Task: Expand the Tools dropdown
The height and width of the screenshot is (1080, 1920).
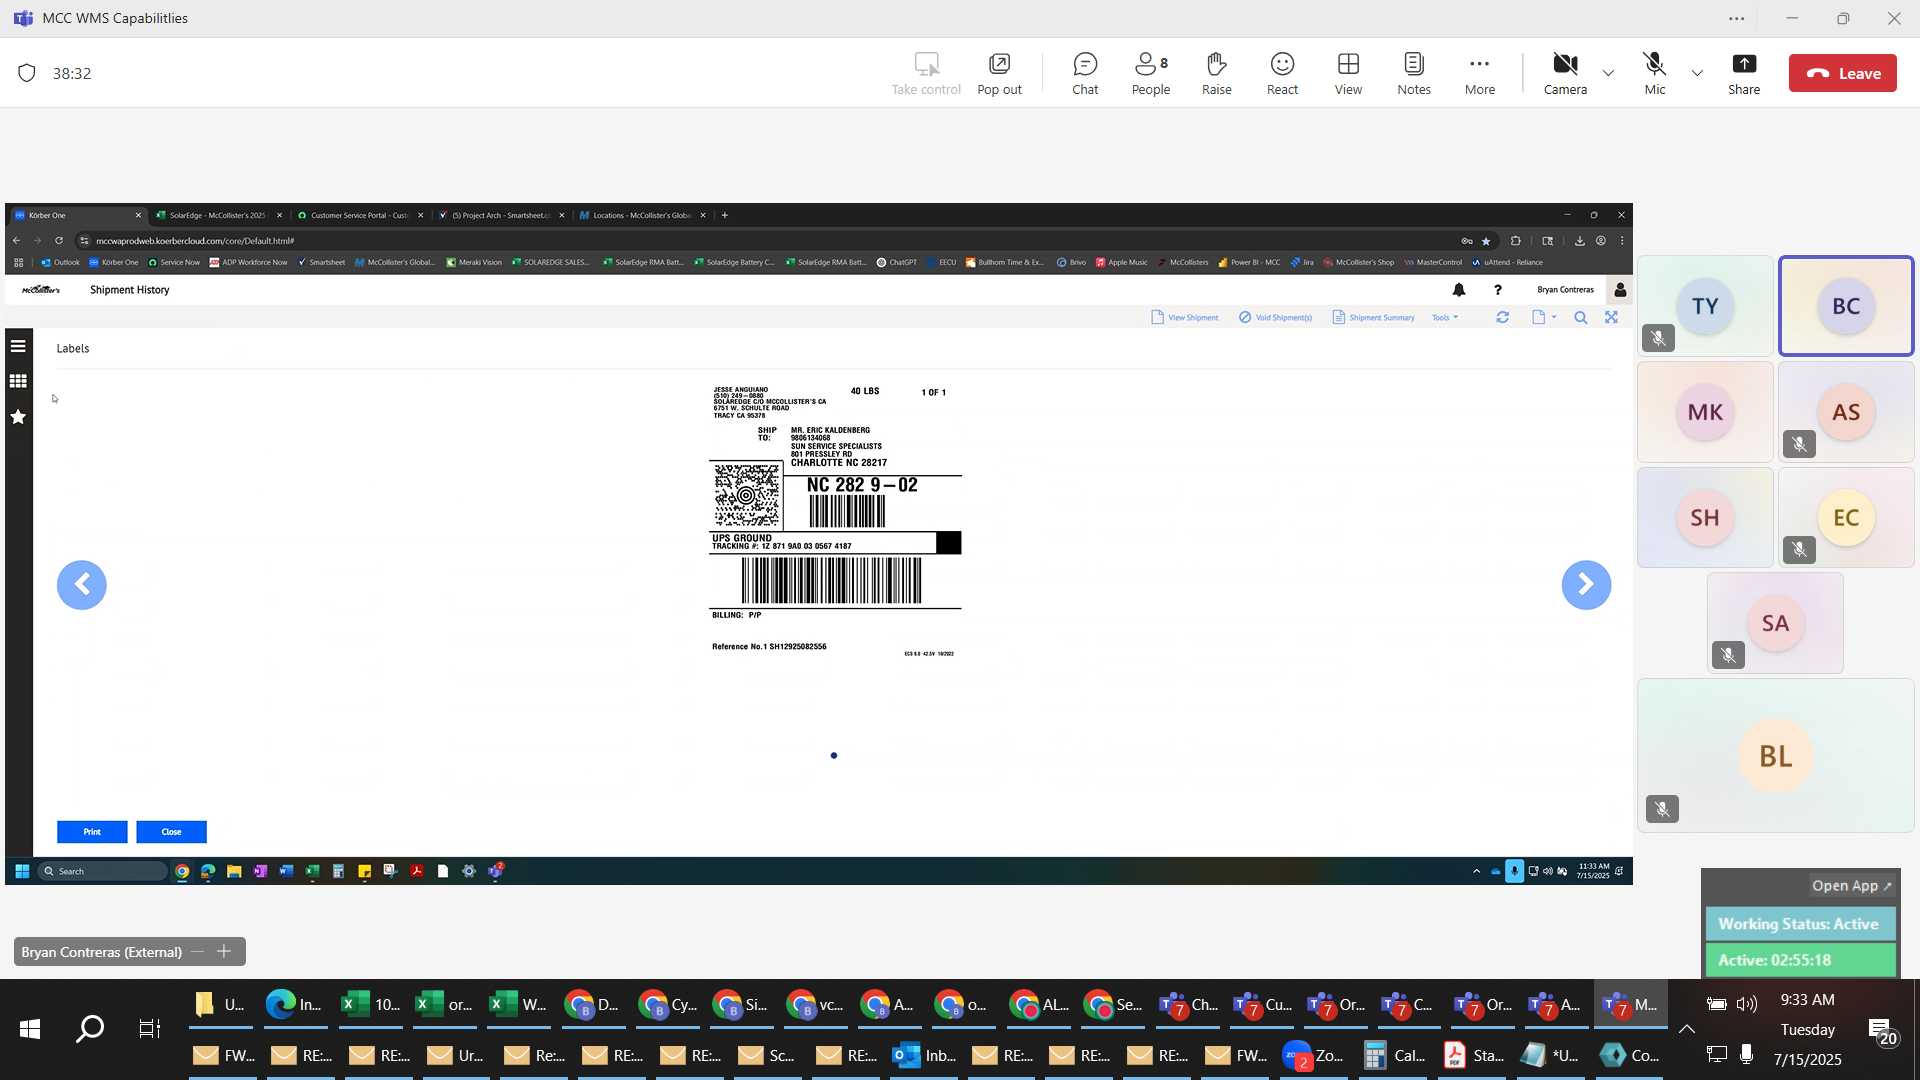Action: (x=1445, y=317)
